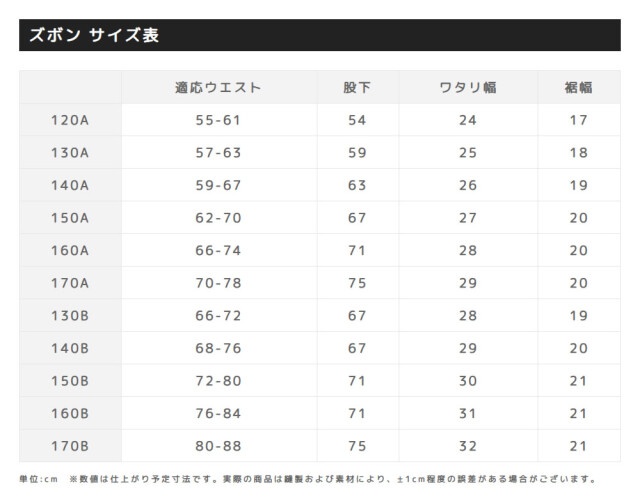This screenshot has height=496, width=640.
Task: Select the 80-88 waist range cell
Action: 218,446
